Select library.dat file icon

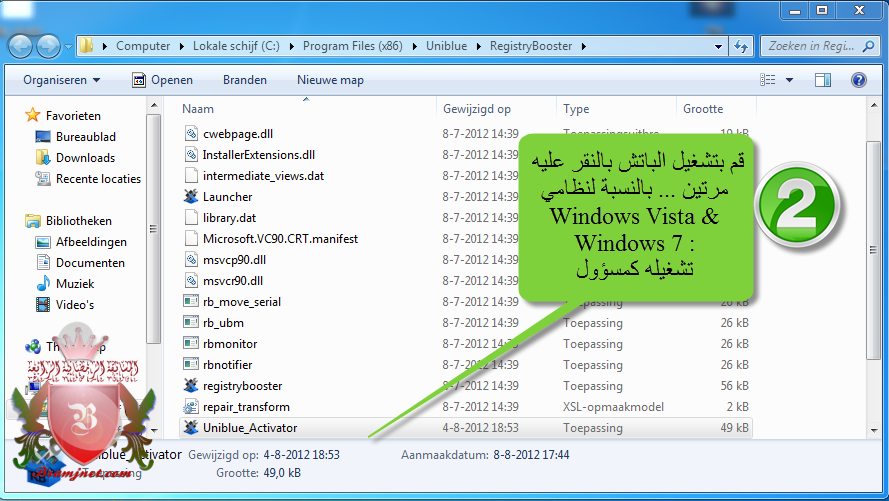[191, 217]
